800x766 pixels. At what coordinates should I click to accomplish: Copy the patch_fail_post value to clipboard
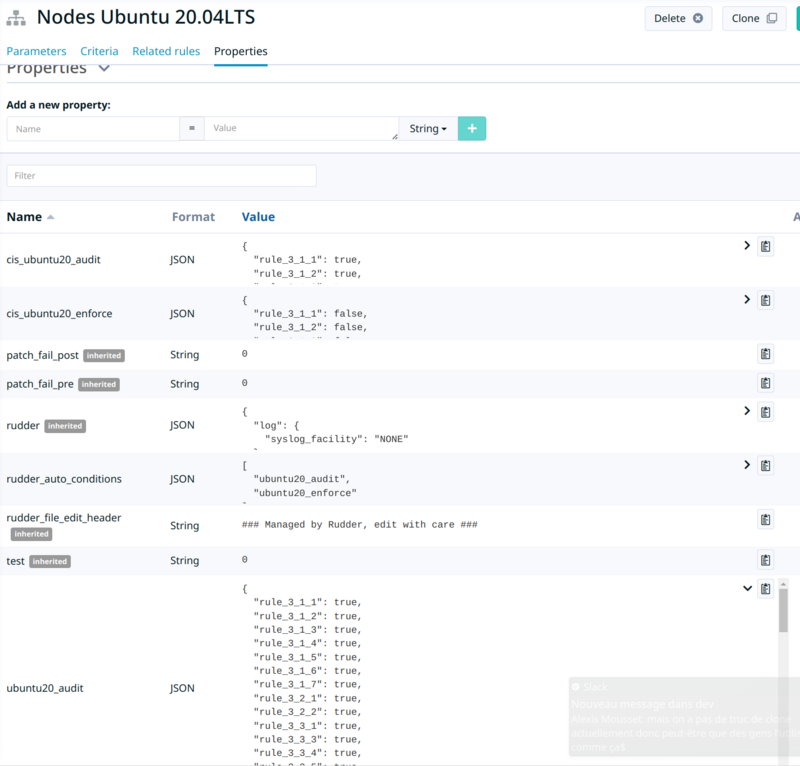765,354
